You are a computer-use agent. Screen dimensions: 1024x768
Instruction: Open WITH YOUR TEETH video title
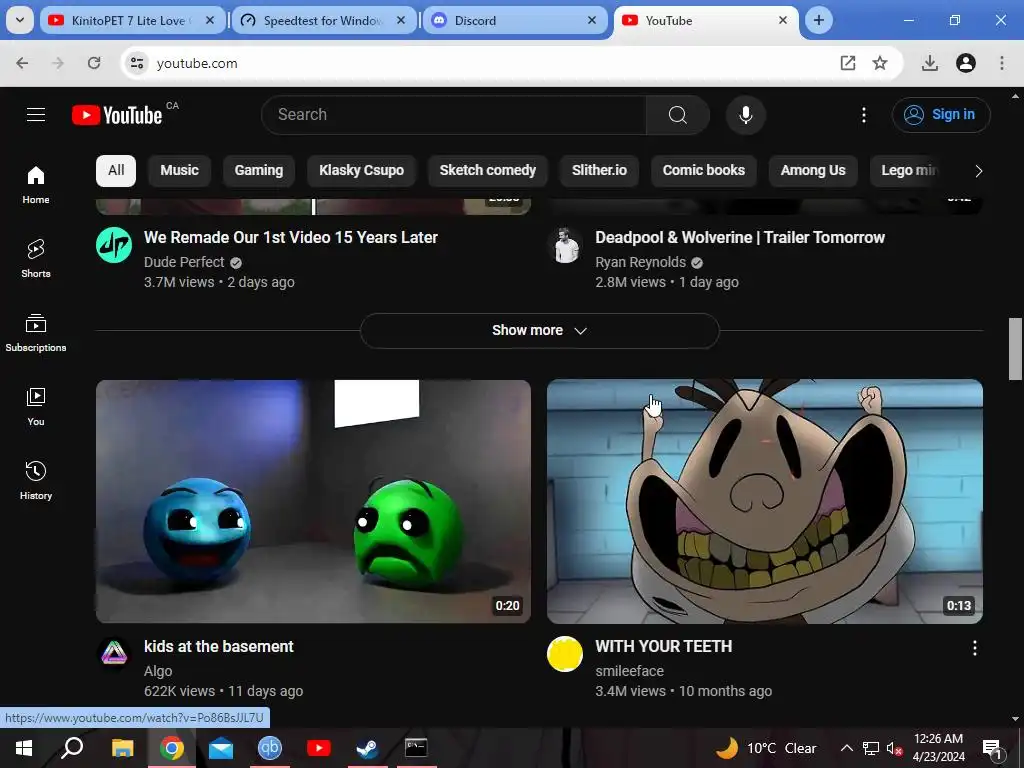pyautogui.click(x=664, y=647)
